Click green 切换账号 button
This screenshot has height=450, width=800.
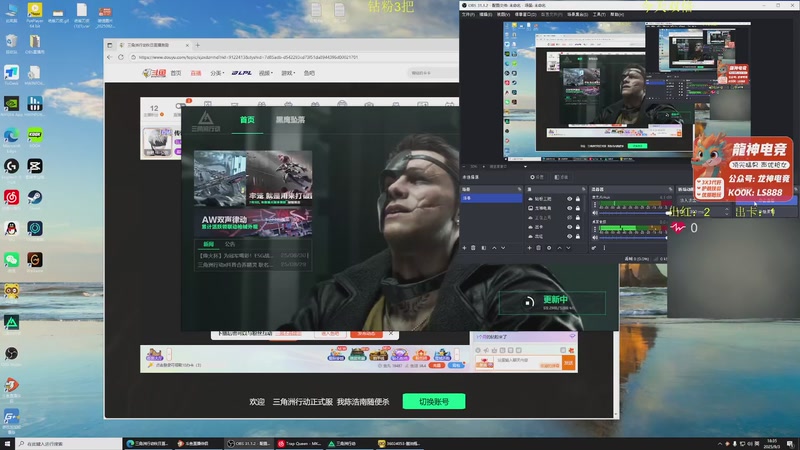click(434, 402)
